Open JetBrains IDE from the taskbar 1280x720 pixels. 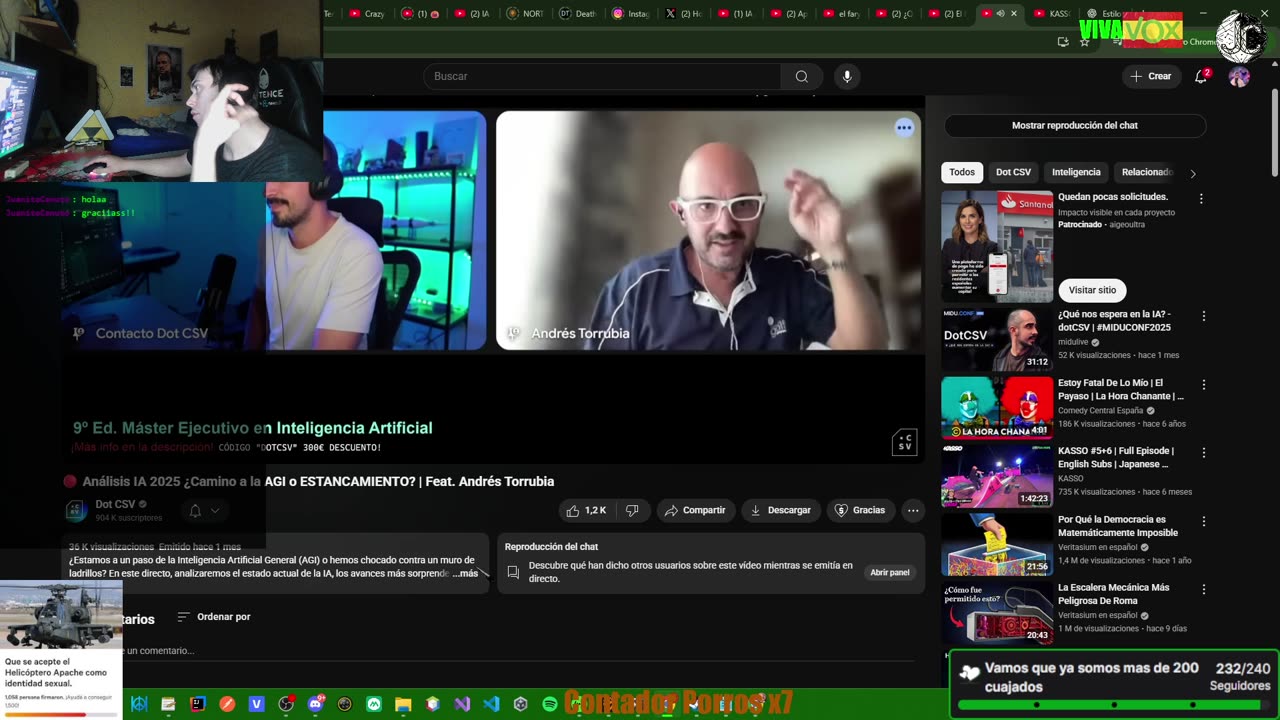[198, 704]
